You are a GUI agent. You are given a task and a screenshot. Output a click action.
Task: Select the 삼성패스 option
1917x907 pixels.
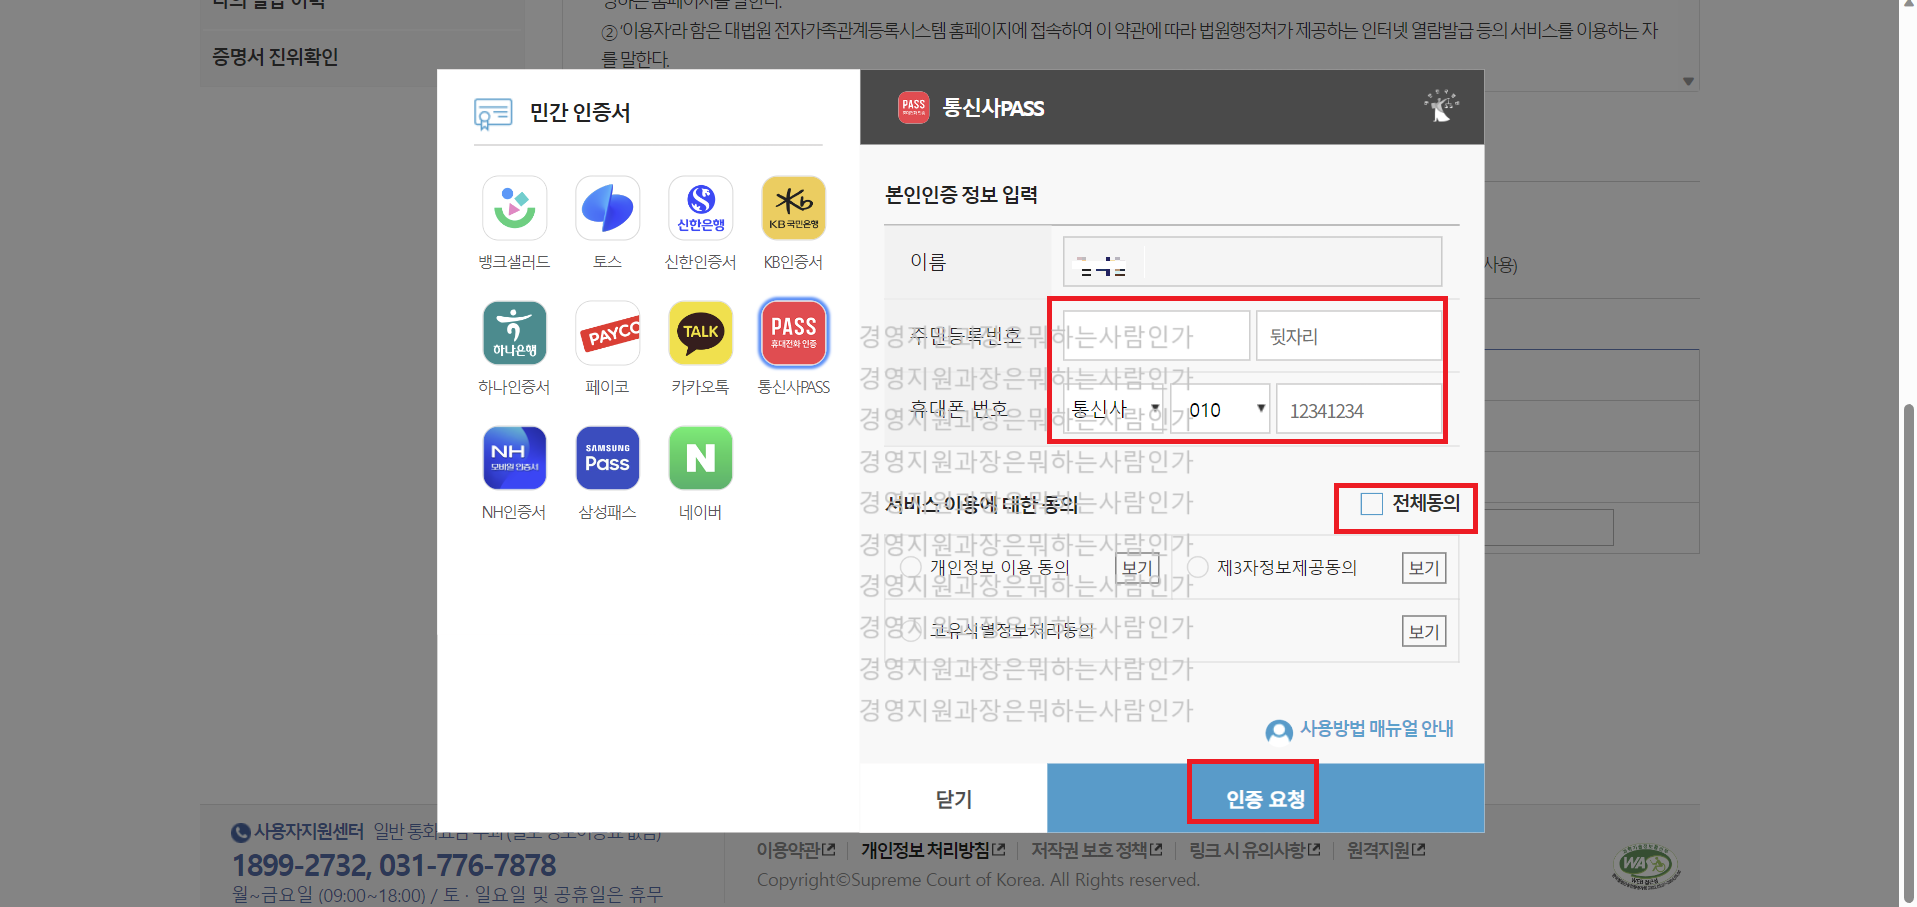coord(607,458)
